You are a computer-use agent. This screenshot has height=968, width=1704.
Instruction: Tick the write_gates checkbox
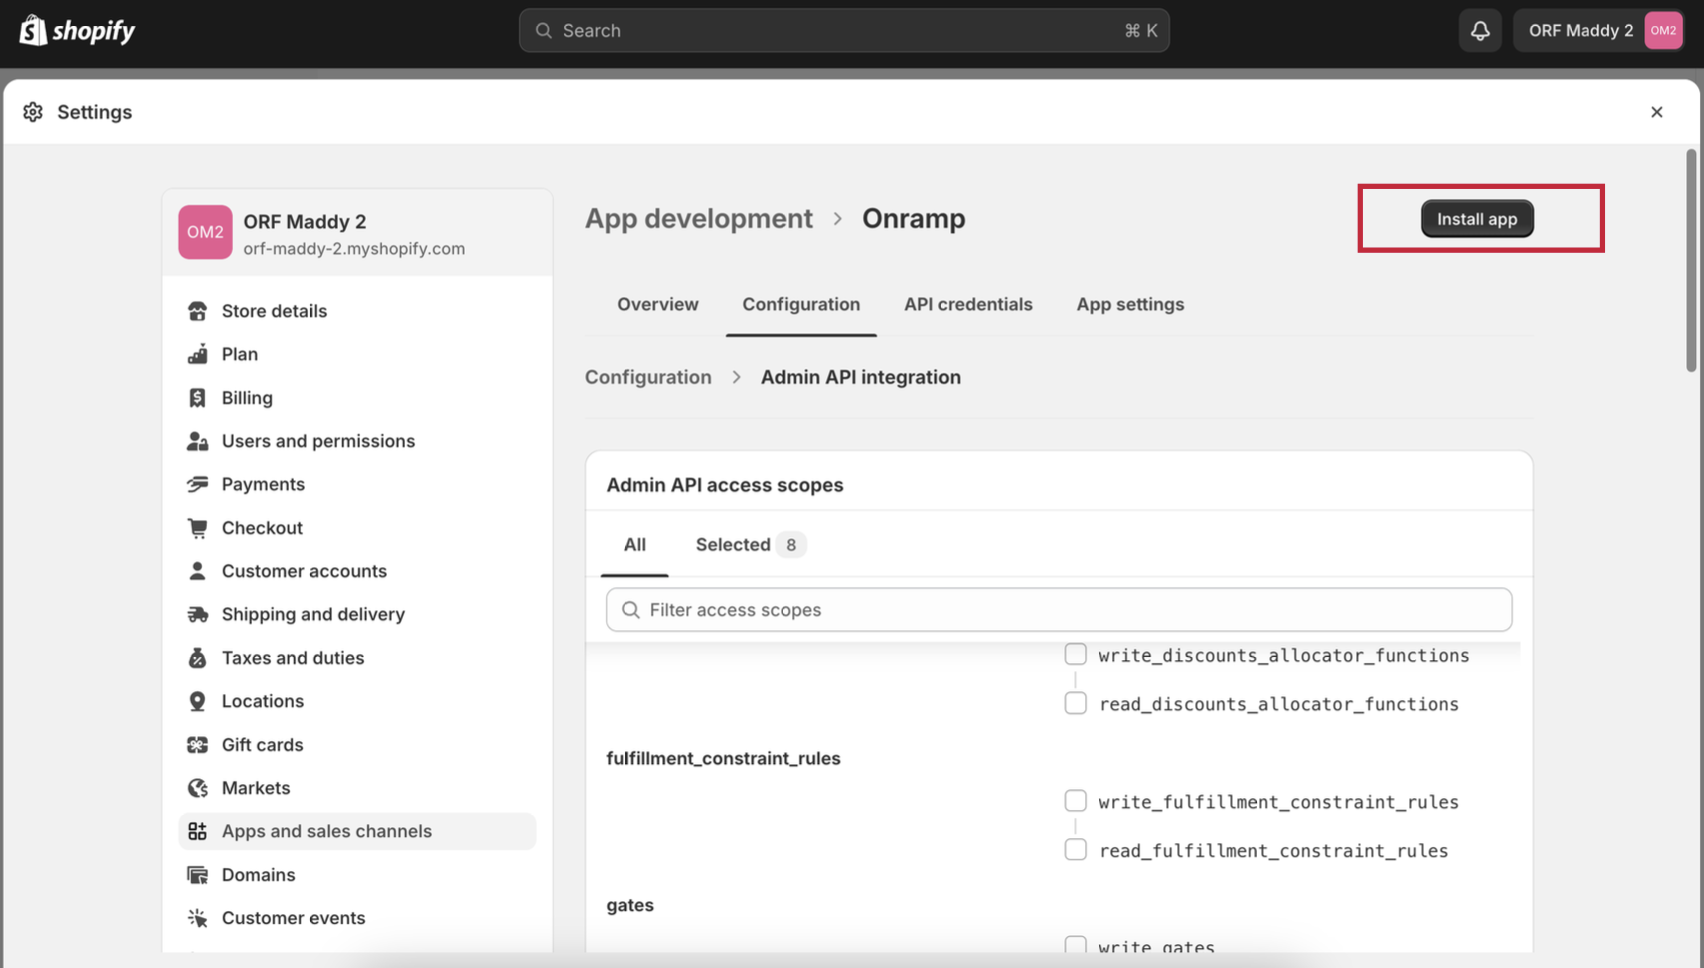[1075, 946]
